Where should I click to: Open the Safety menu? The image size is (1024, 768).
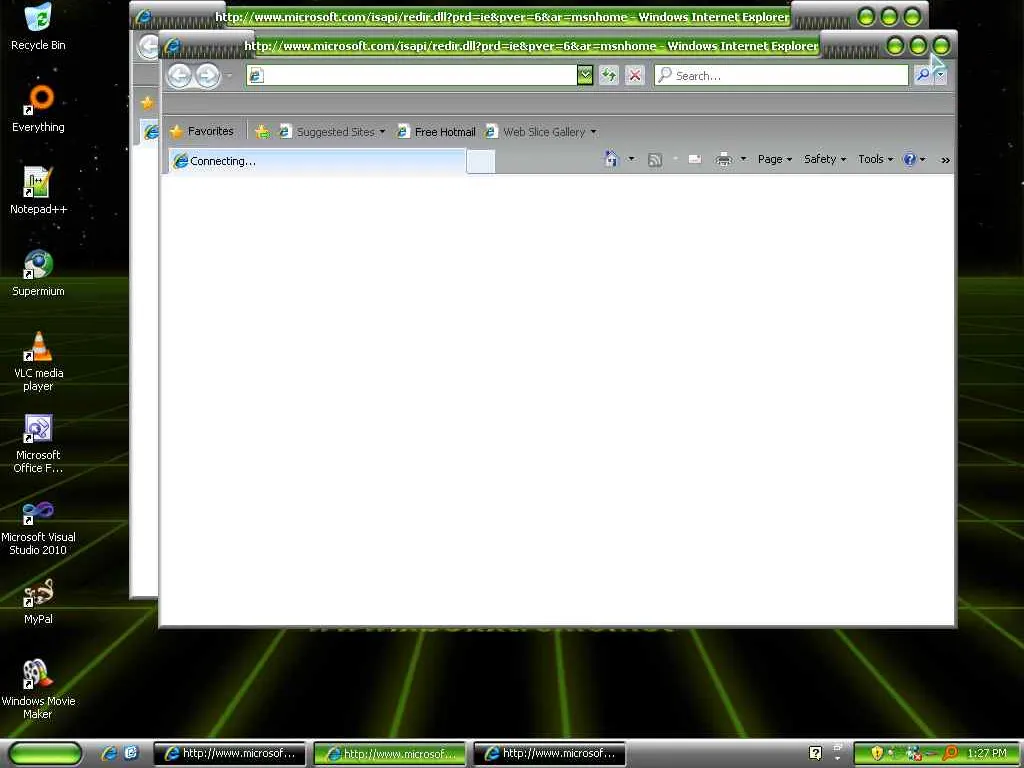(x=824, y=159)
